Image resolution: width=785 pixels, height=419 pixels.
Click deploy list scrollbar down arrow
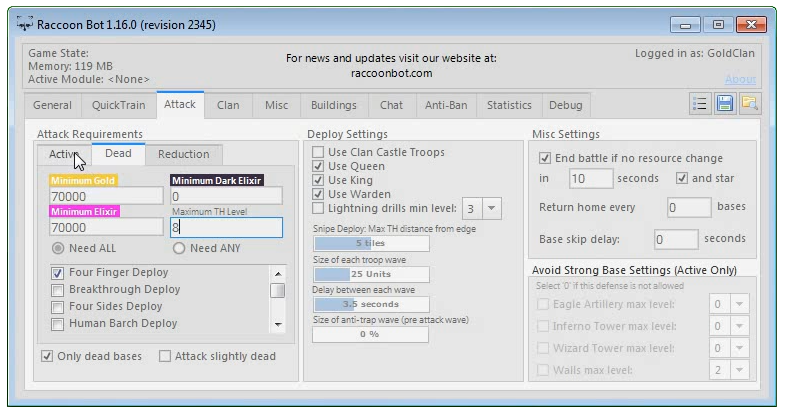pyautogui.click(x=278, y=325)
